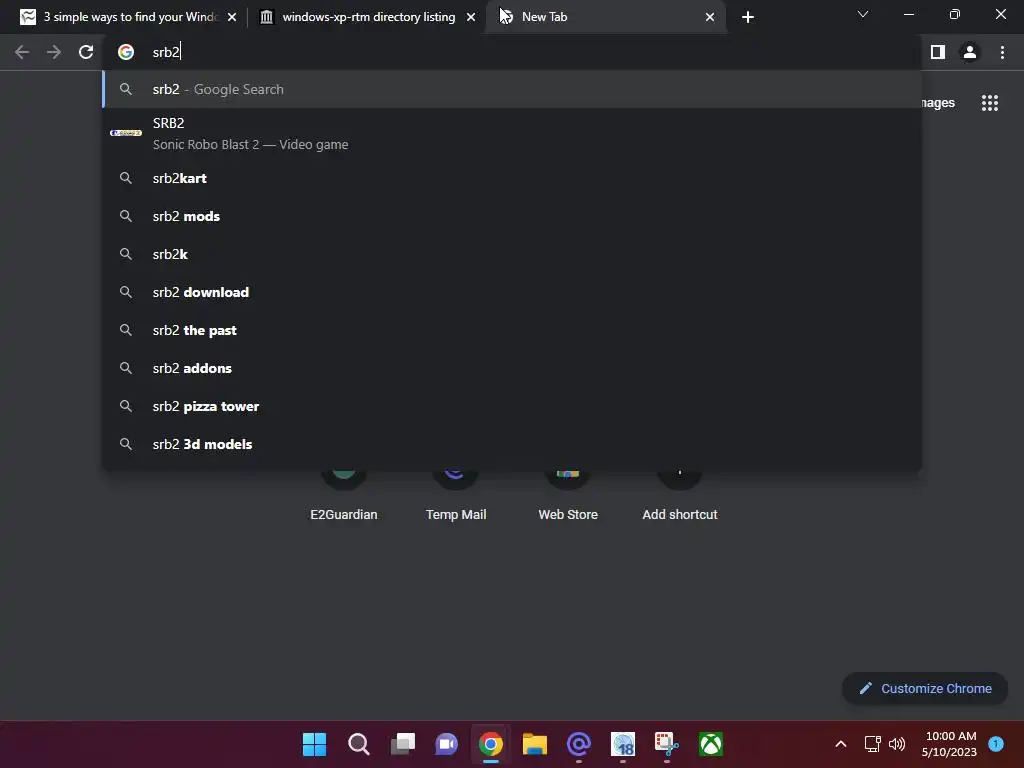Select the 'srb2 3d models' suggestion
This screenshot has height=768, width=1024.
(x=512, y=444)
